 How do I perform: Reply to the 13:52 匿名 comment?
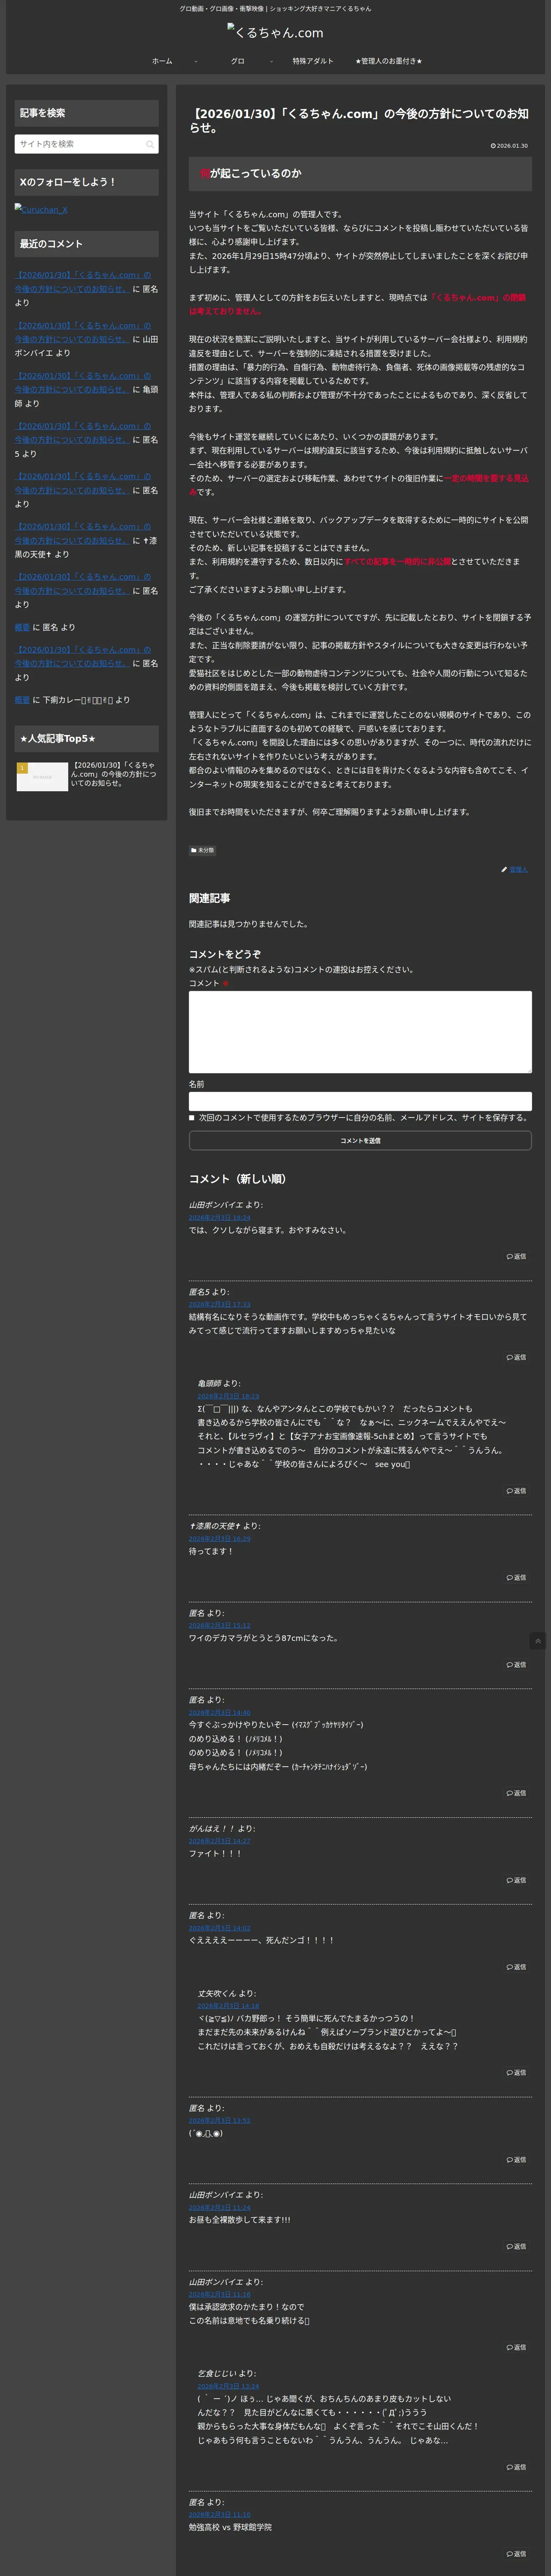[516, 2160]
